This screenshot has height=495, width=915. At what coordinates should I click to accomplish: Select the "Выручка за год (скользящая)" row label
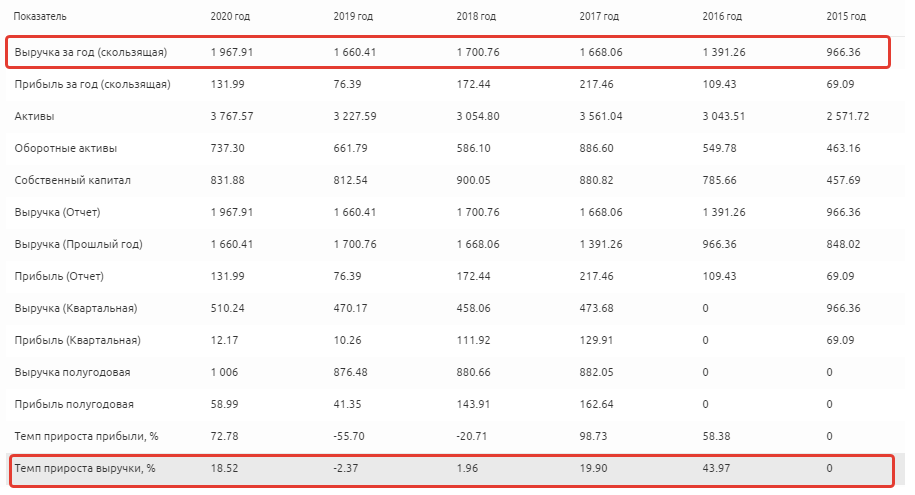pos(90,52)
